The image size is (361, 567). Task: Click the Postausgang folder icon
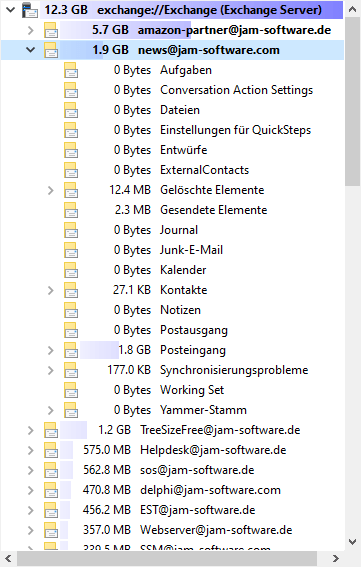pyautogui.click(x=71, y=330)
